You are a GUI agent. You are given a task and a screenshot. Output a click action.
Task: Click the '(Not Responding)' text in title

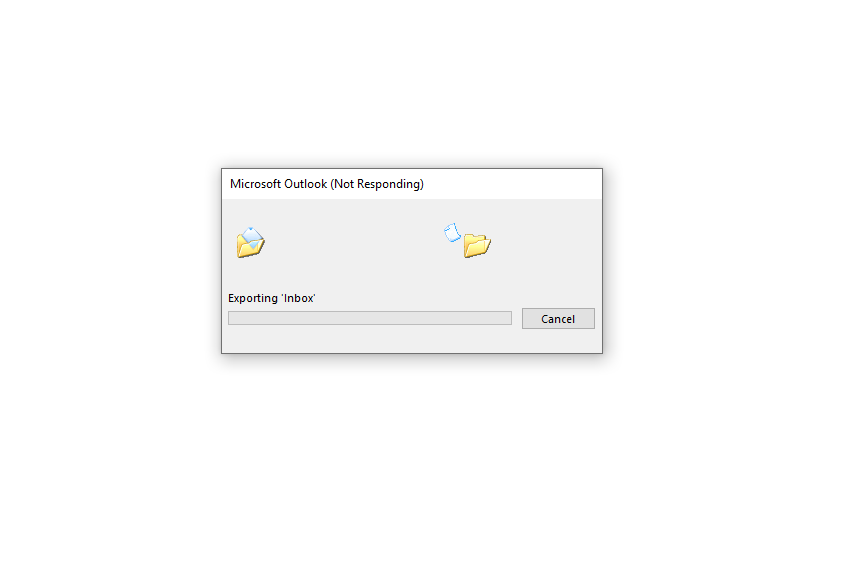pos(377,184)
